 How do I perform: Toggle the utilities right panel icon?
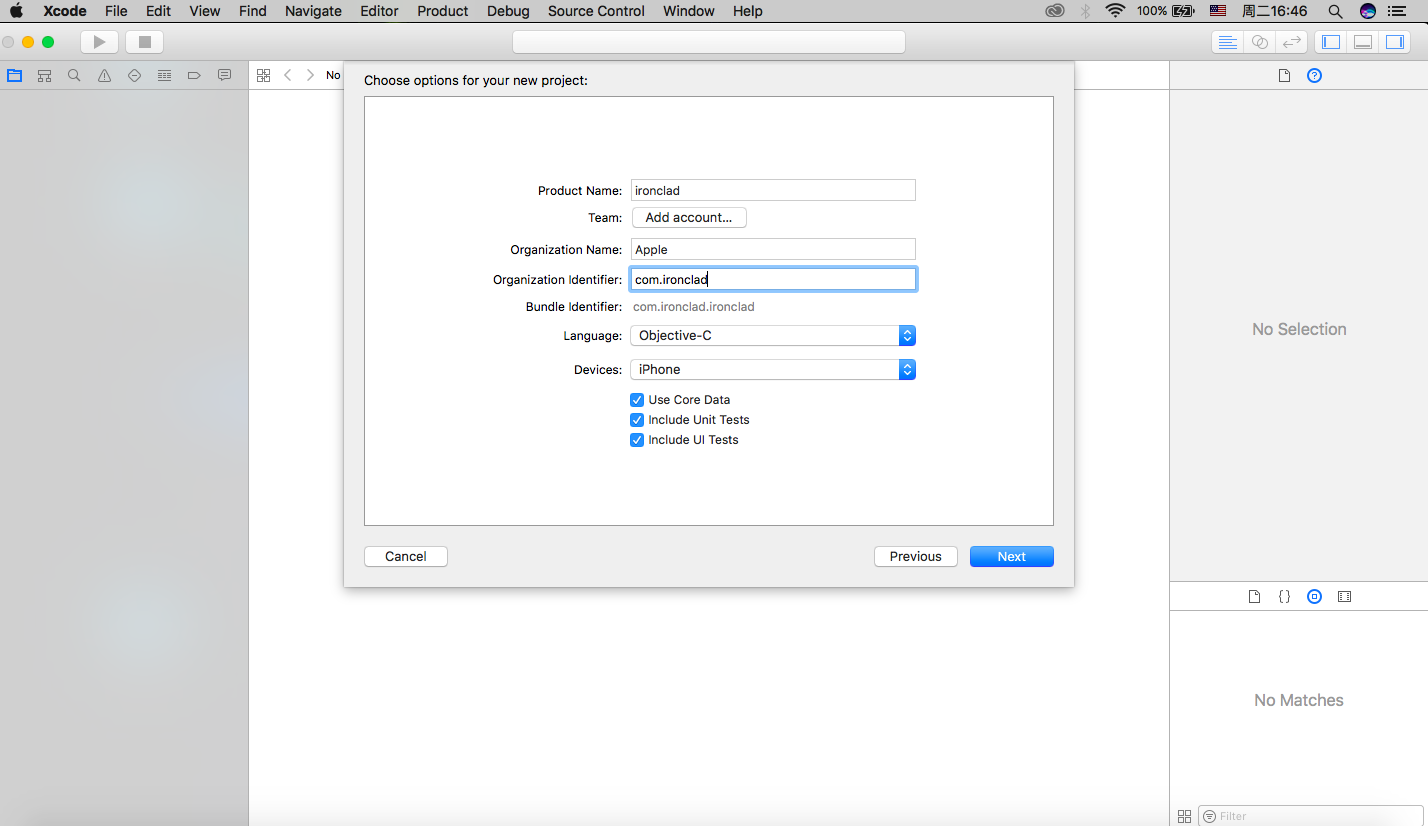click(1394, 42)
